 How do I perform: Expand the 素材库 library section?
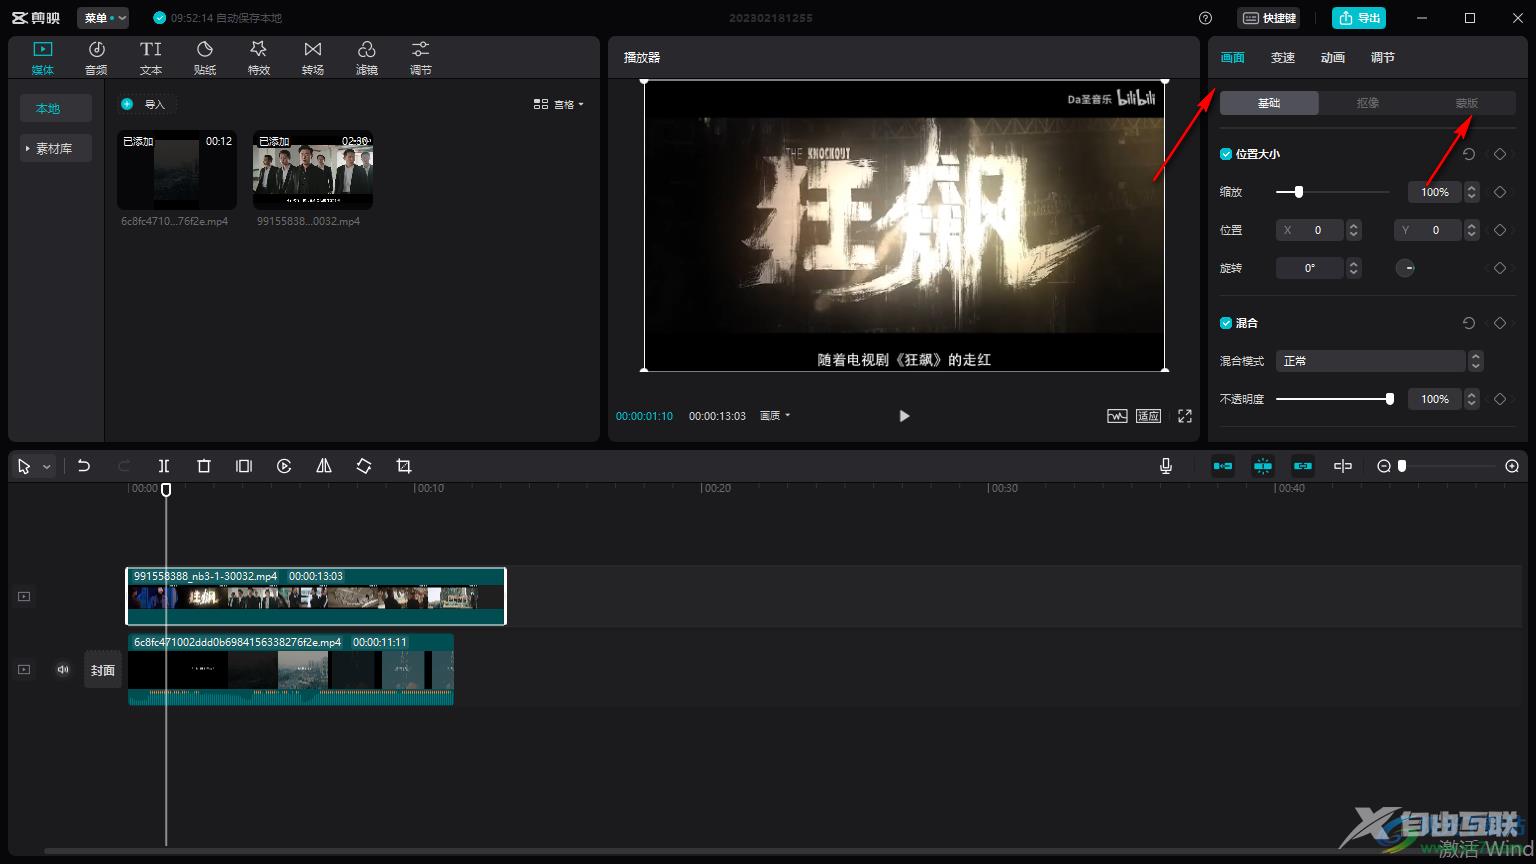[56, 148]
